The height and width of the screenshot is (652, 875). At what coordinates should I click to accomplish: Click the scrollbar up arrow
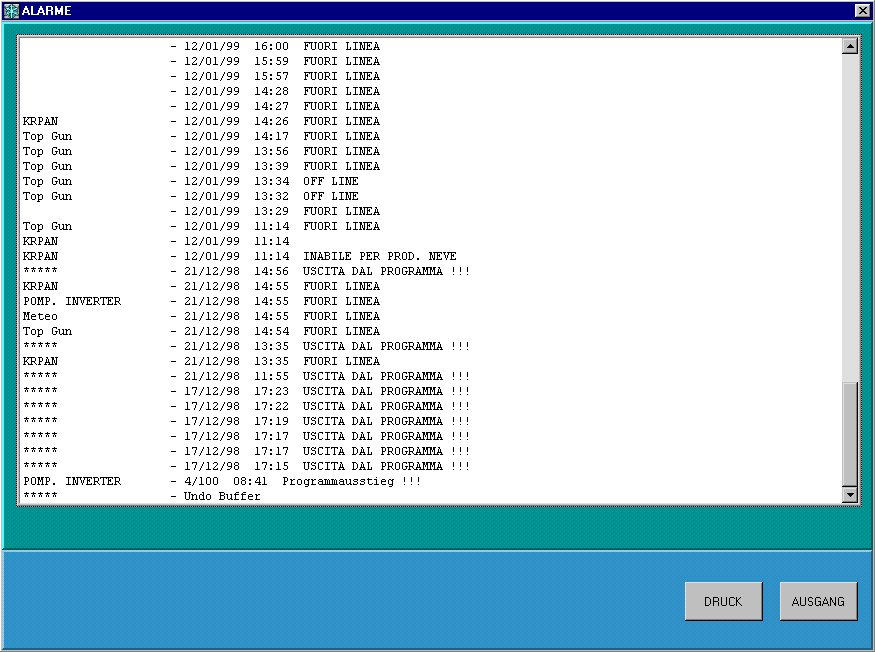850,46
